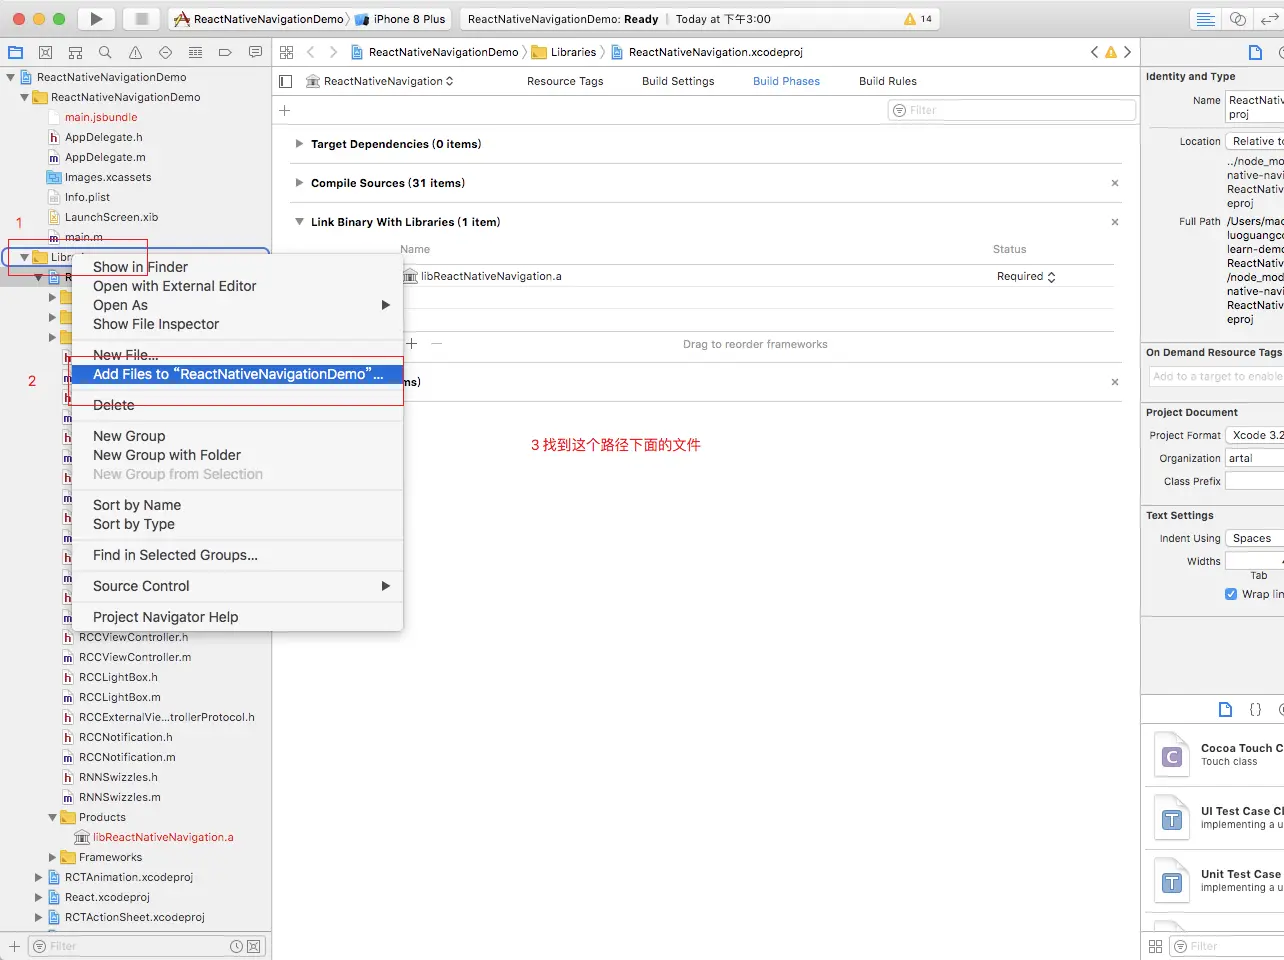1284x960 pixels.
Task: Collapse the ReactNativeNavigationDemo root project
Action: coord(11,77)
